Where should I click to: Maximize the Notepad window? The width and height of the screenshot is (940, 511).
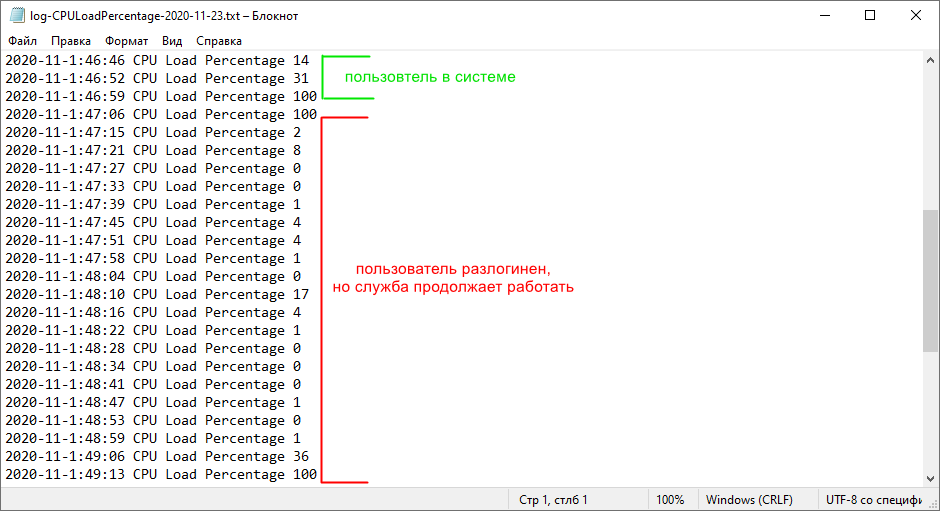(870, 16)
